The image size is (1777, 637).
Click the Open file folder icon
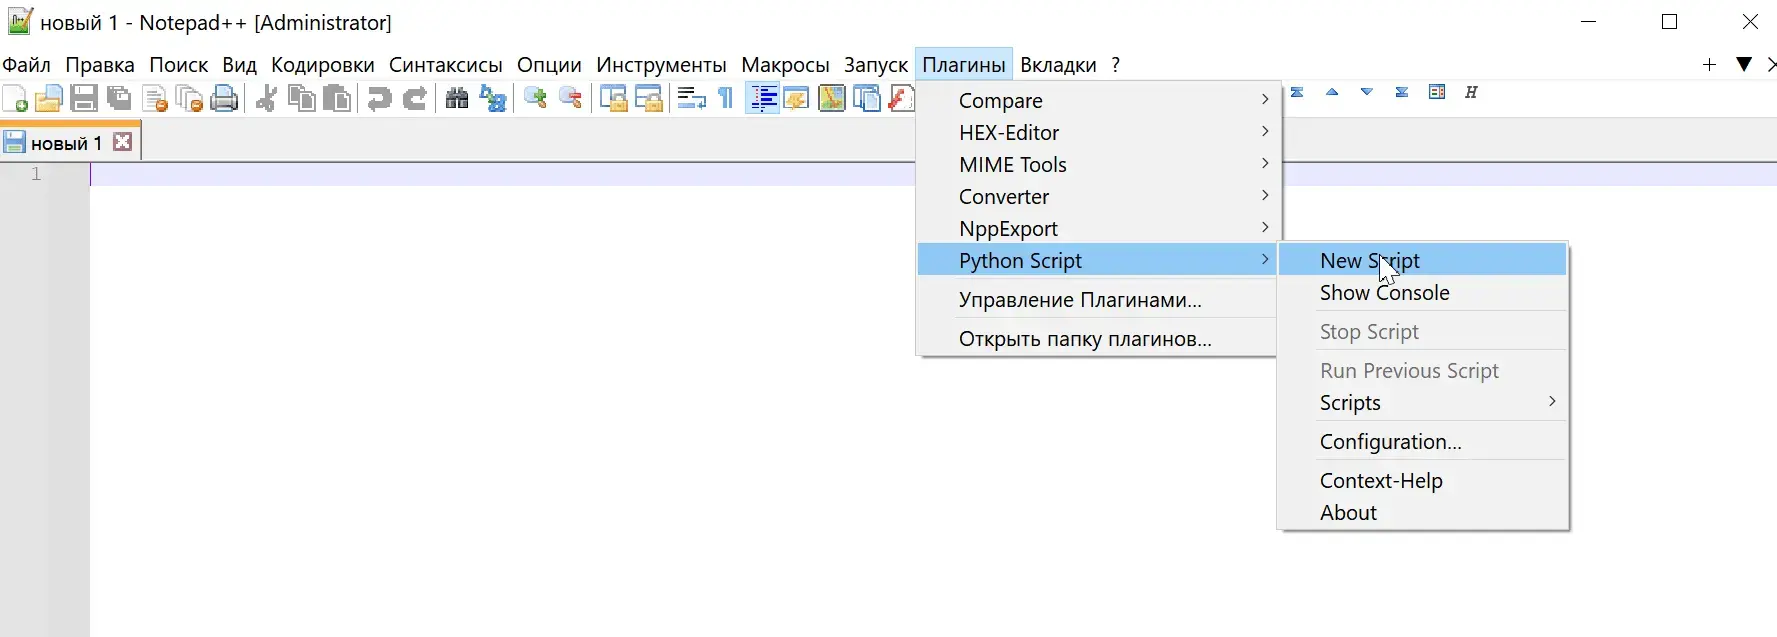[49, 98]
